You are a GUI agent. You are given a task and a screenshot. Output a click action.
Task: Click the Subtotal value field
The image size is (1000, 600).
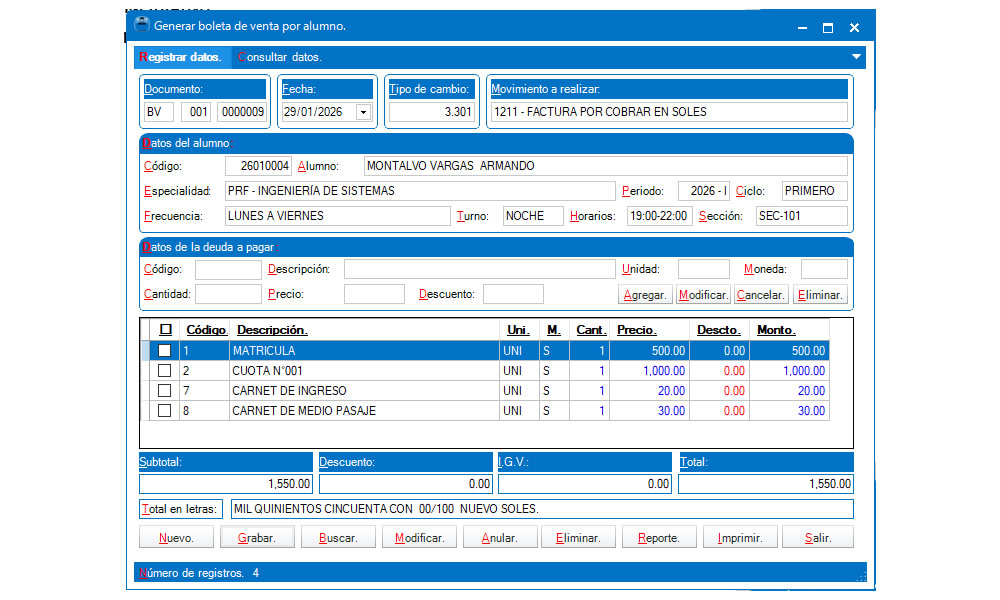pyautogui.click(x=226, y=484)
